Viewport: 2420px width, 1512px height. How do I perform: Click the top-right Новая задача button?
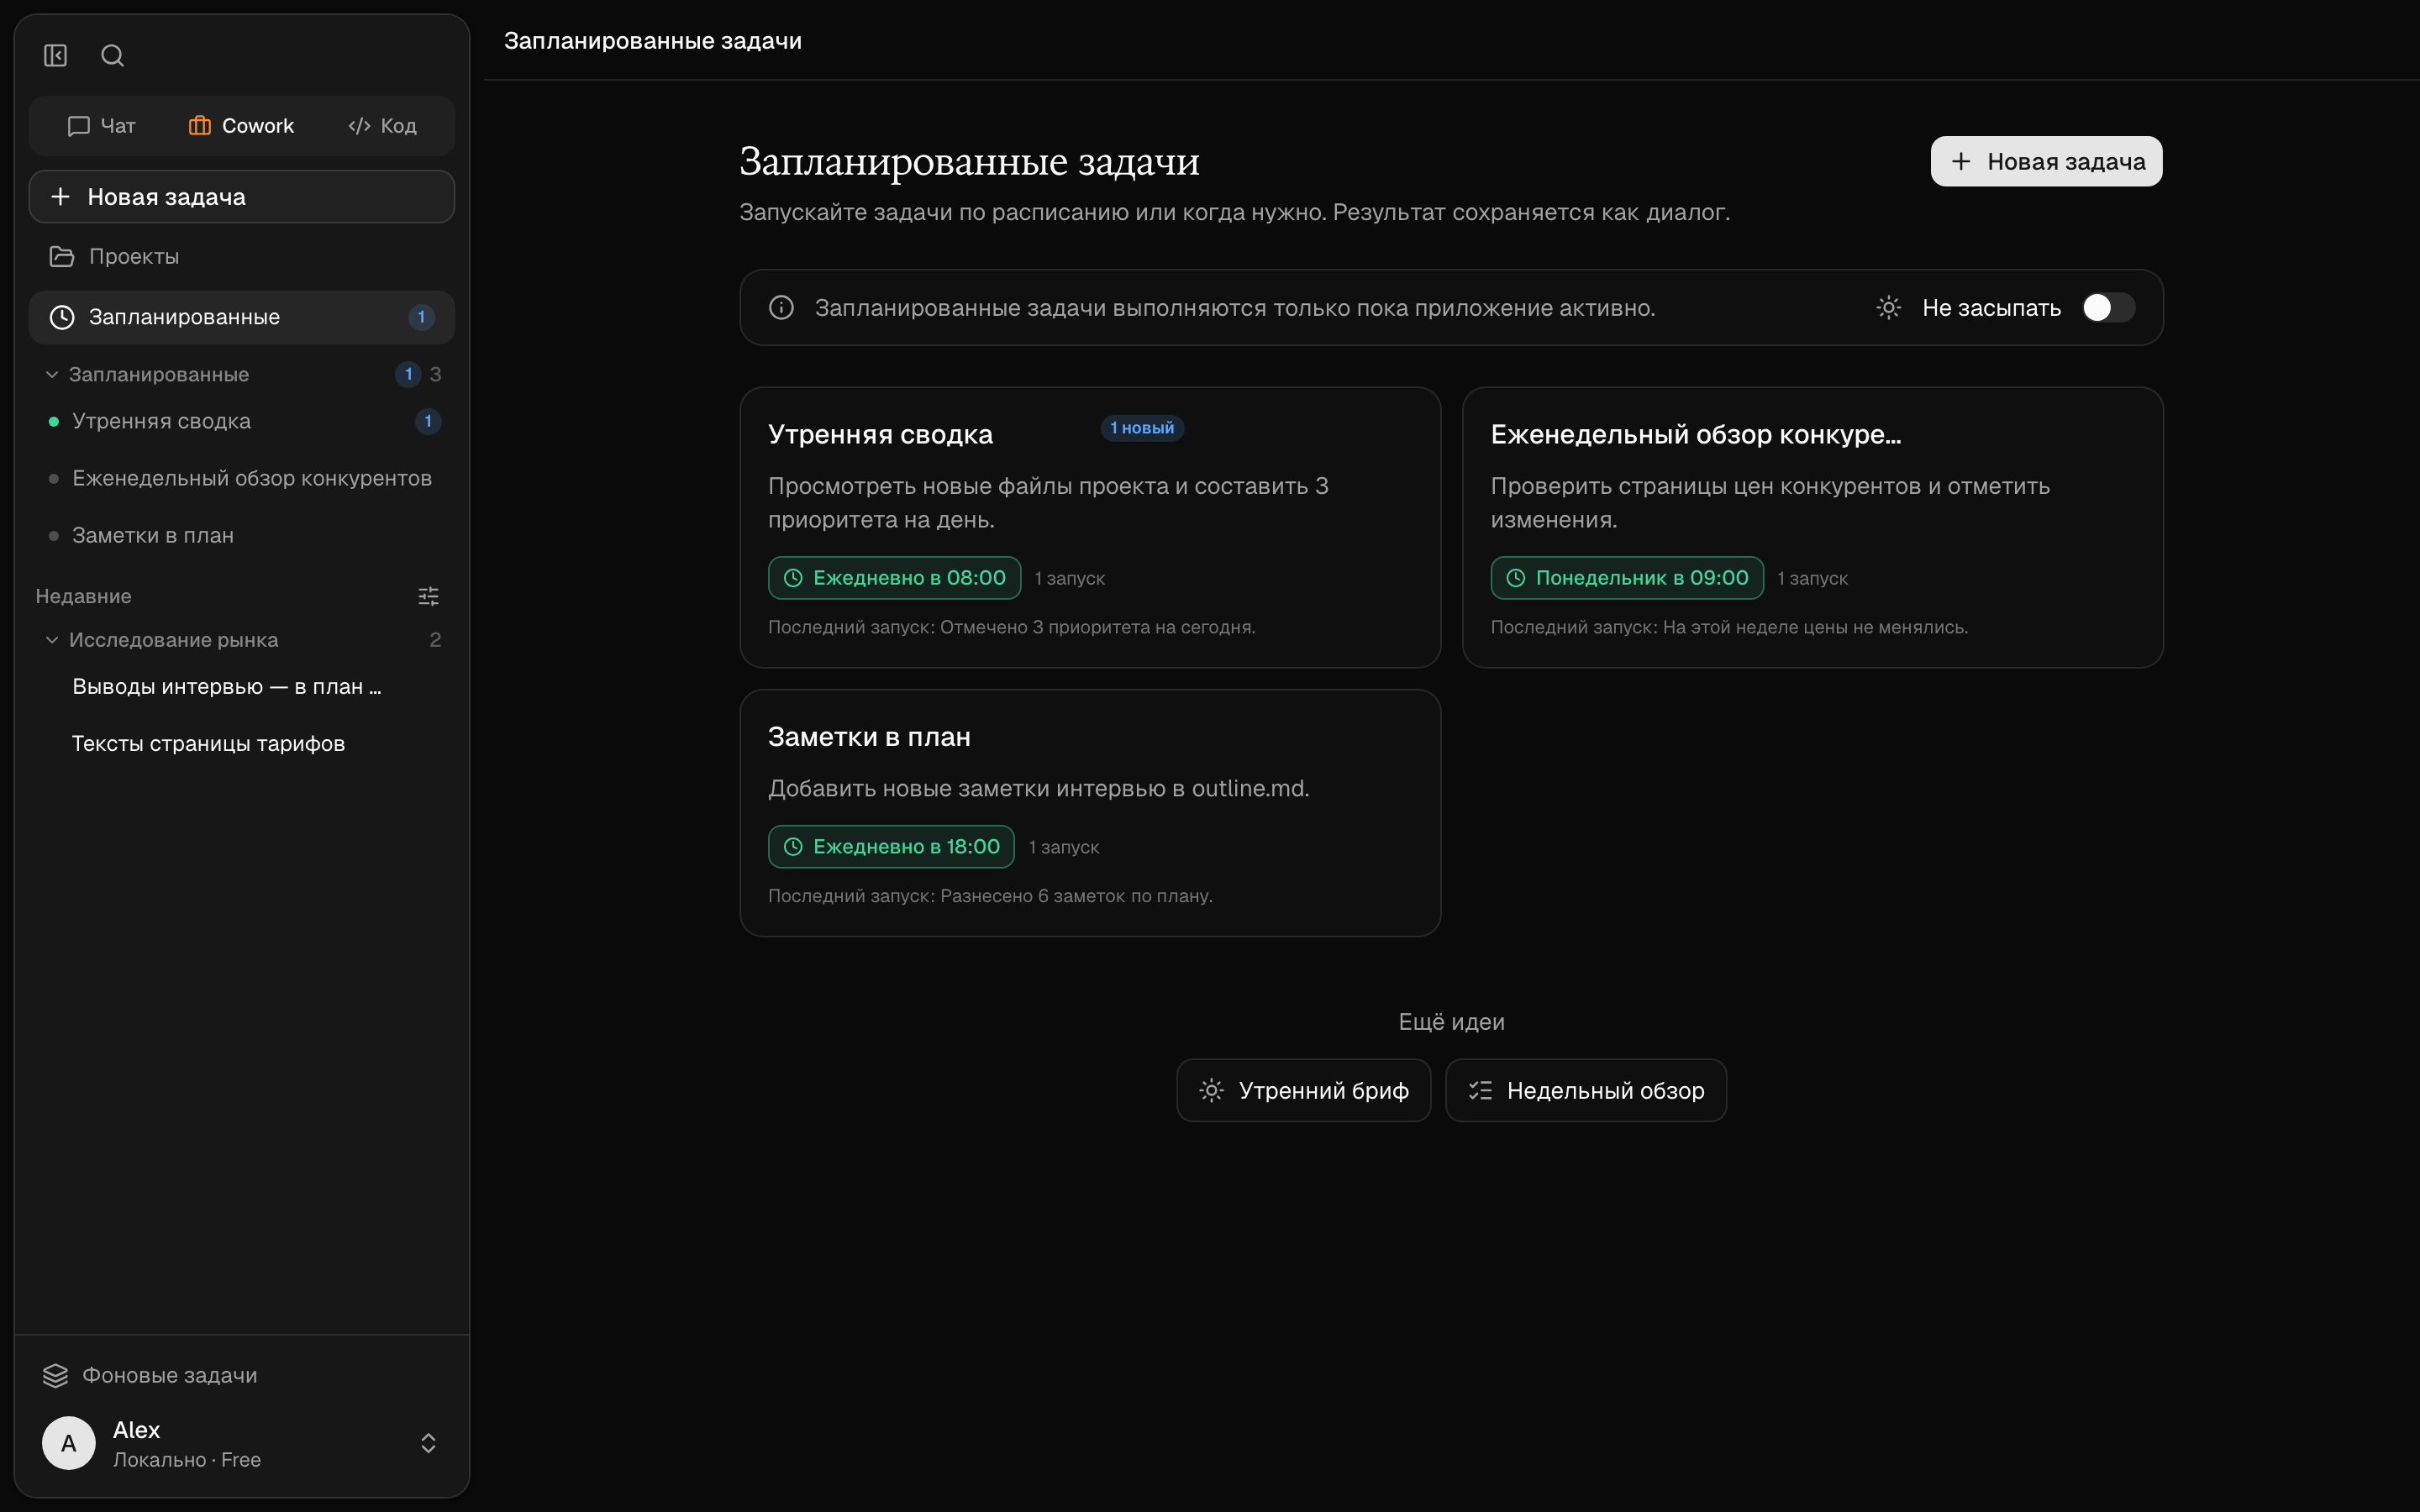(2046, 161)
